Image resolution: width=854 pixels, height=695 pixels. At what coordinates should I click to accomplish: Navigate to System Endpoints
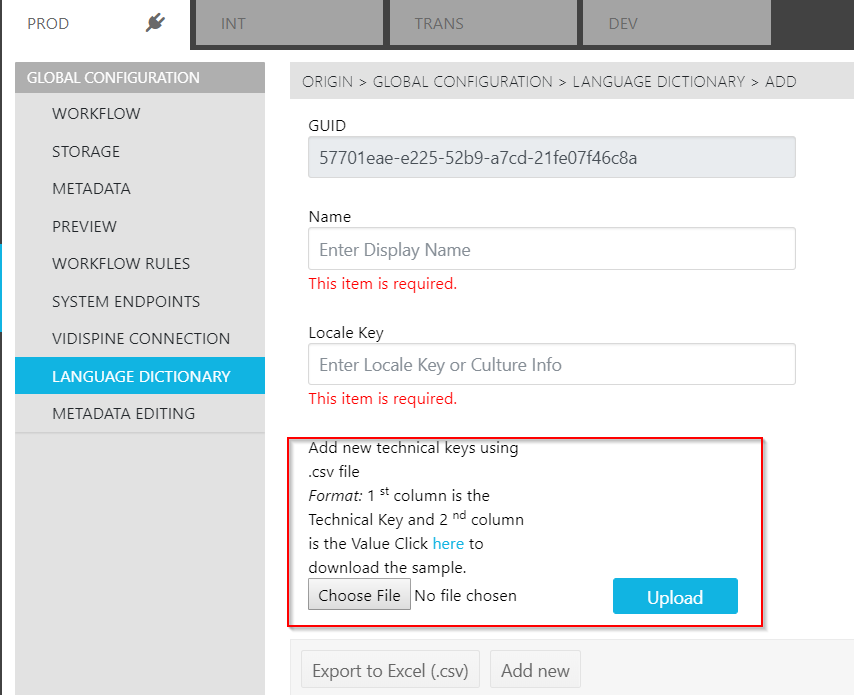(126, 302)
